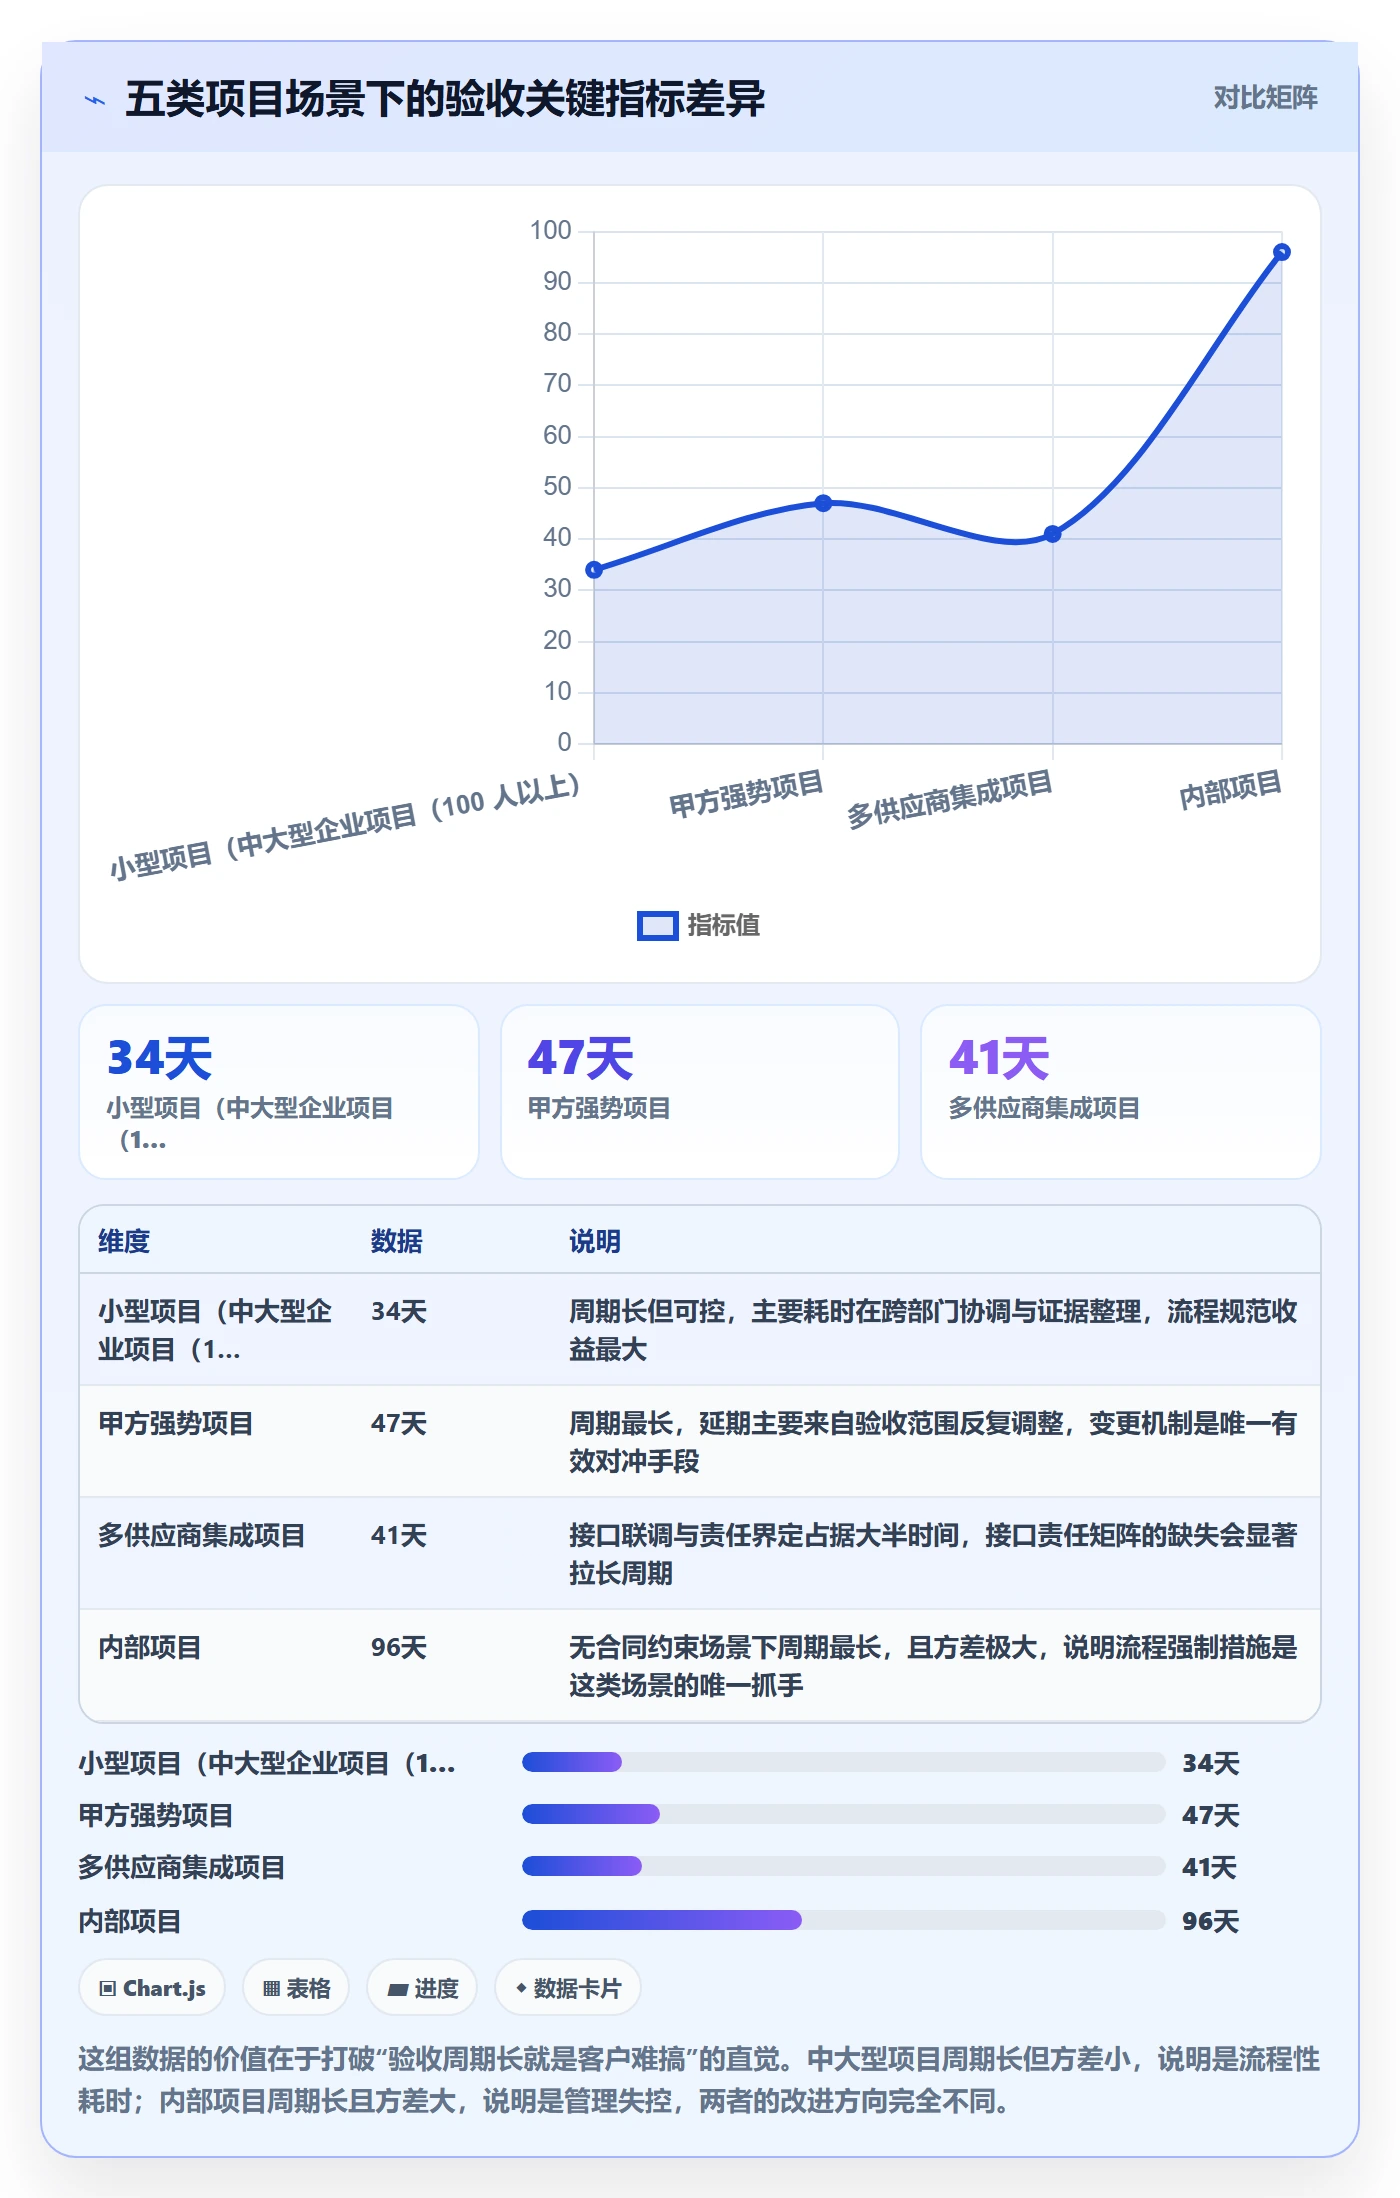The width and height of the screenshot is (1400, 2198).
Task: Click the 41天 progress bar for 多供应商集成项目
Action: point(843,1866)
